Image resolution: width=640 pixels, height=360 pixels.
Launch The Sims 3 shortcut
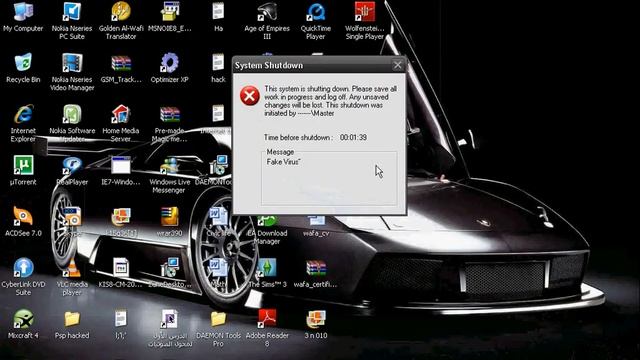267,267
